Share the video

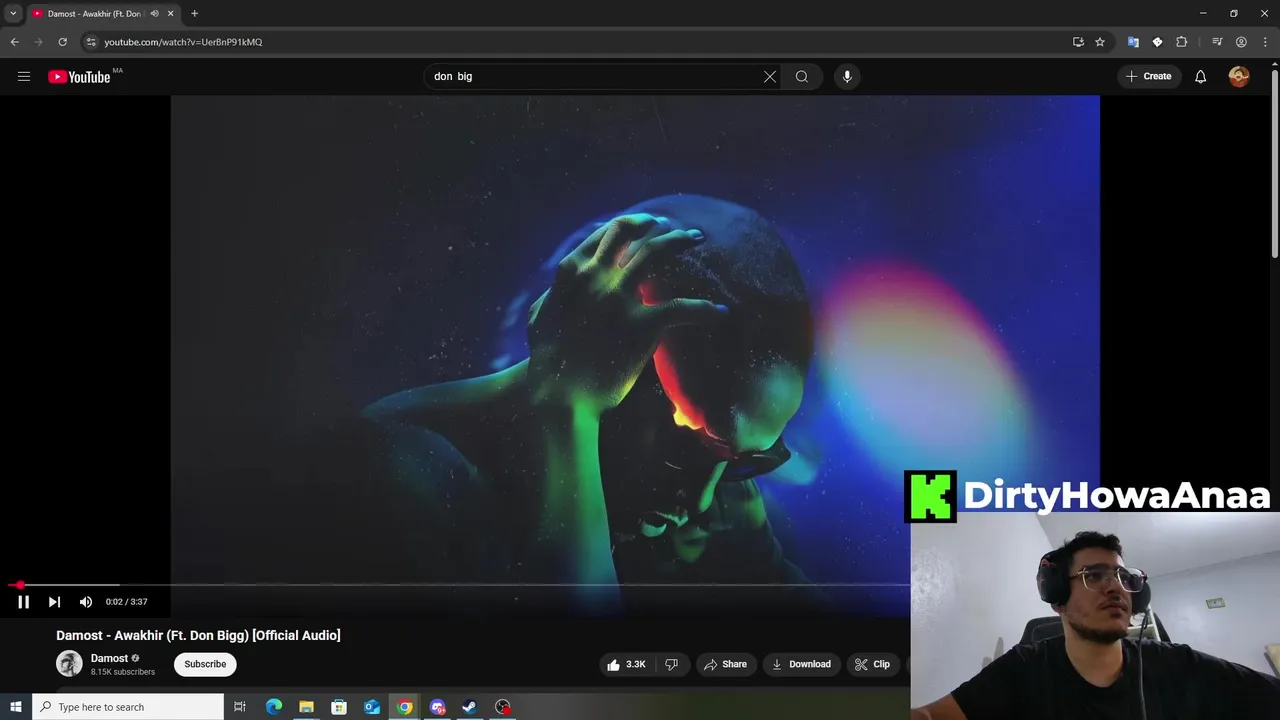726,664
